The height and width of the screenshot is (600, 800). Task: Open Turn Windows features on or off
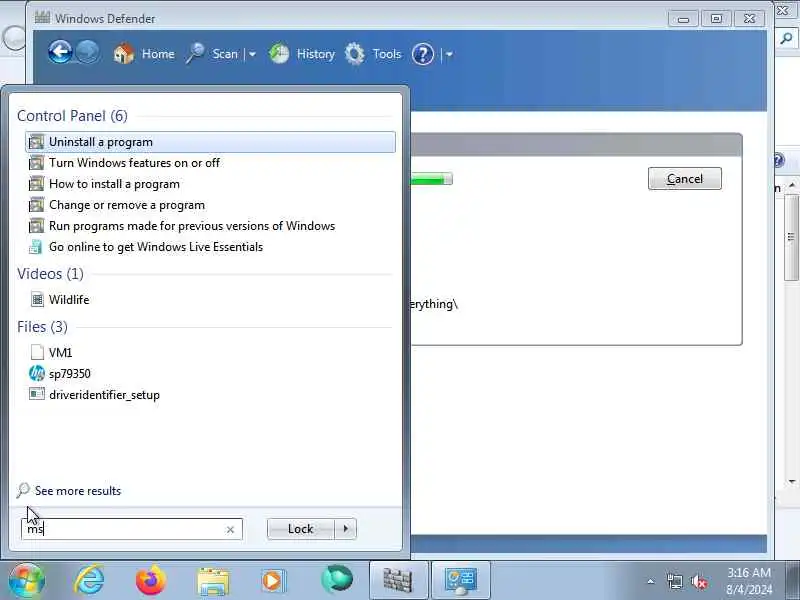pos(210,163)
